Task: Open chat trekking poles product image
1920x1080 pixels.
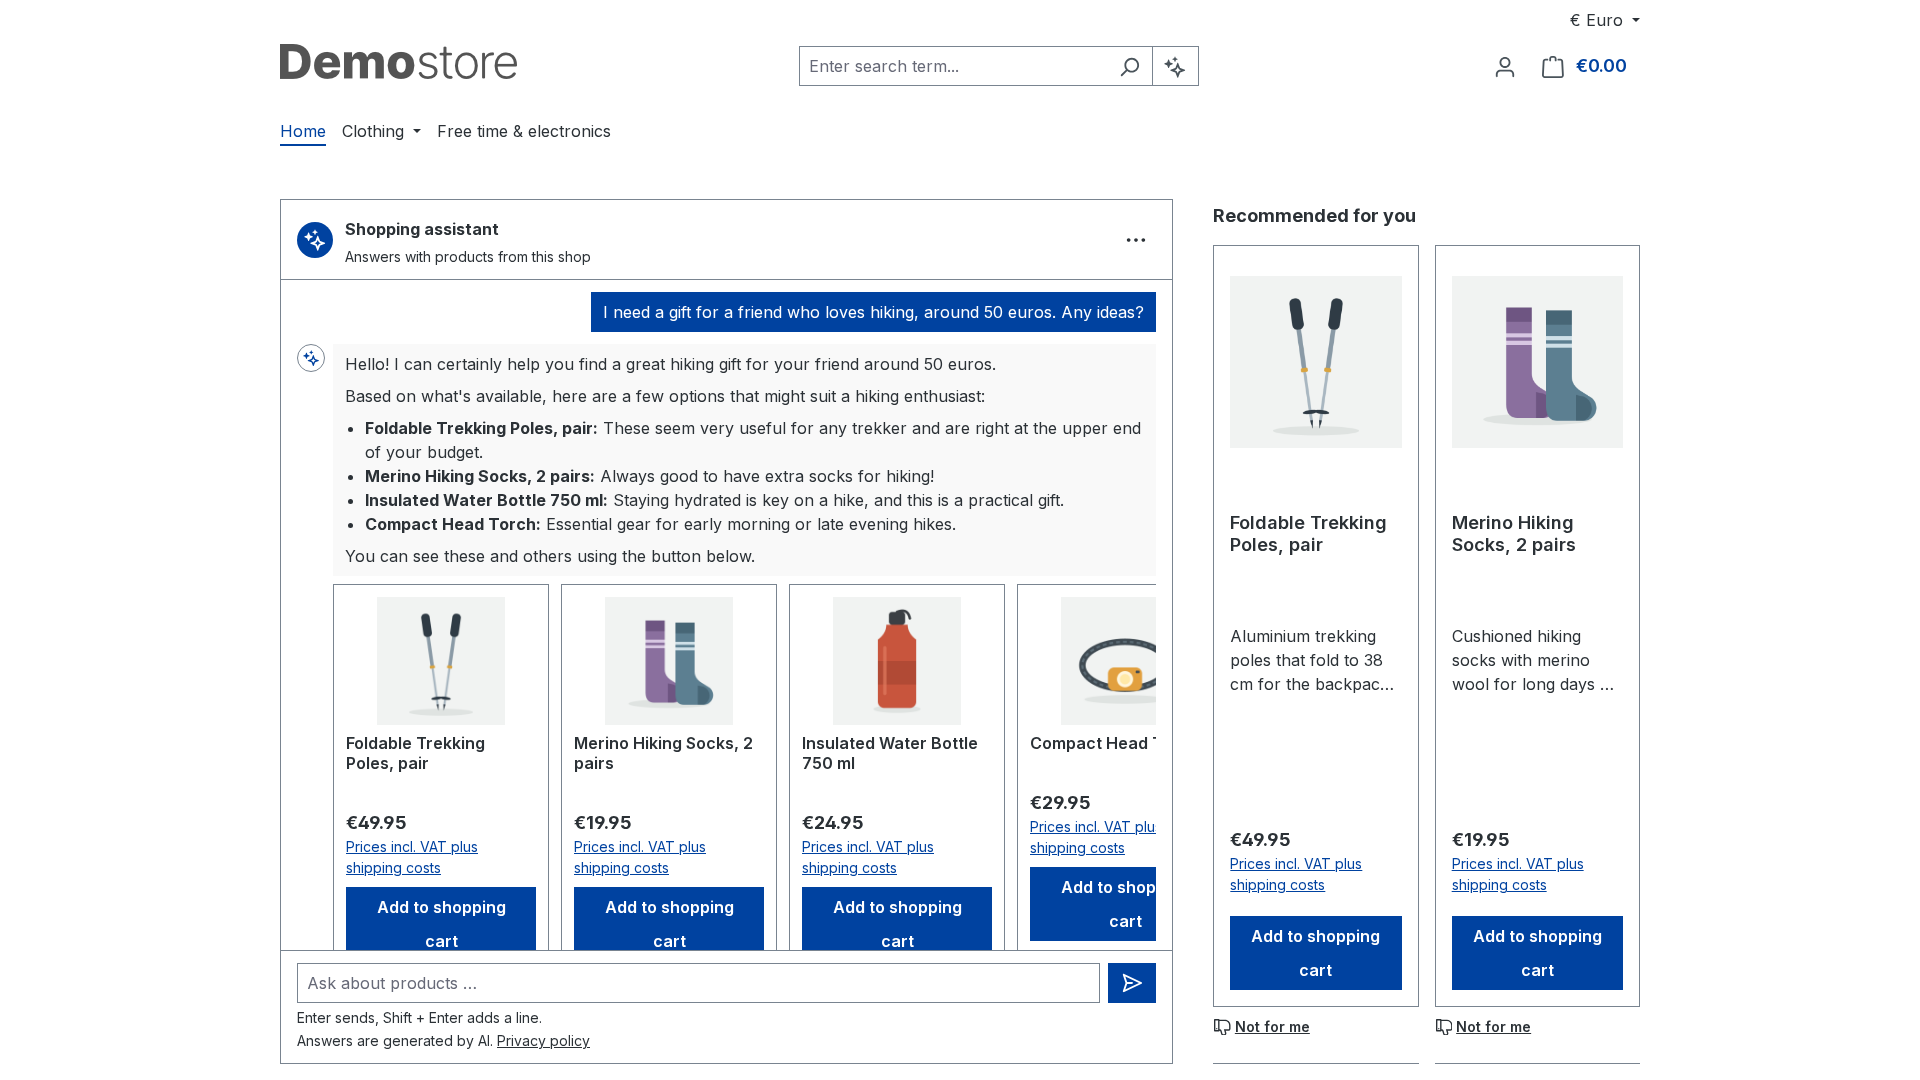Action: click(x=441, y=661)
